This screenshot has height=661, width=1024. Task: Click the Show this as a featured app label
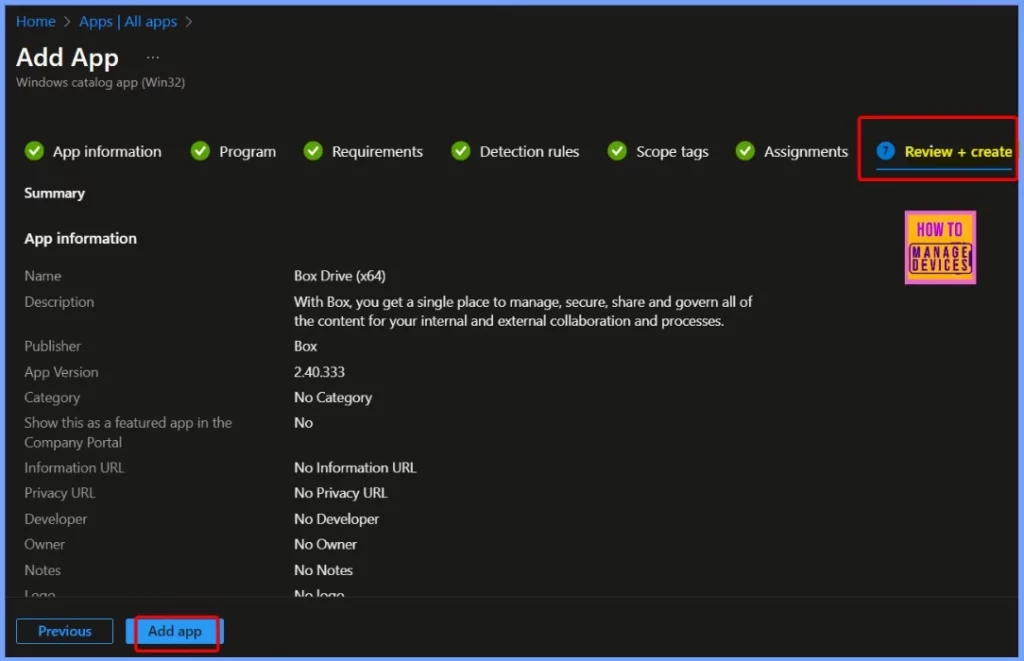point(128,432)
